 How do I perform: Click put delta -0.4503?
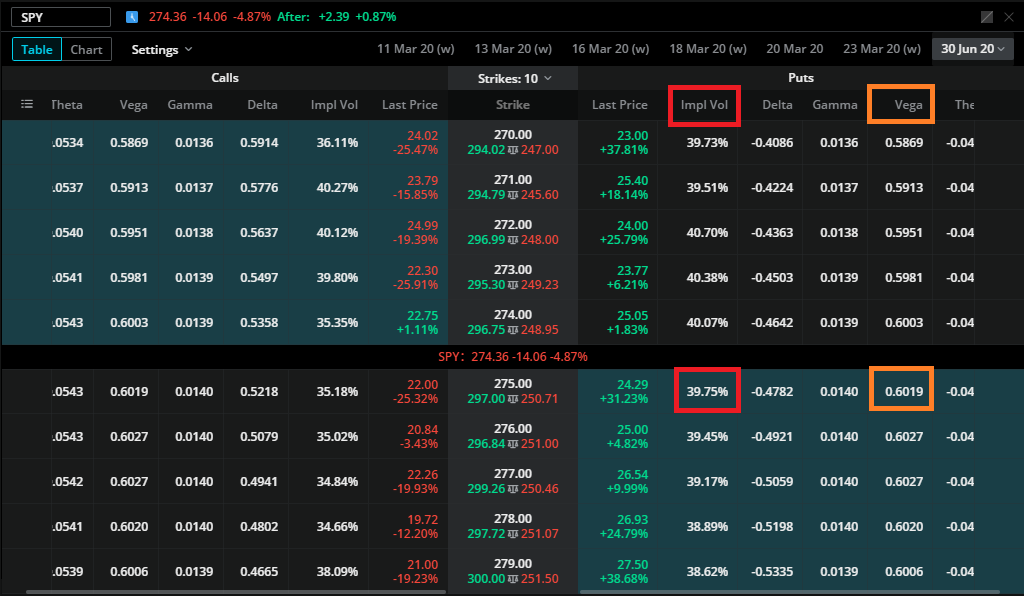772,278
